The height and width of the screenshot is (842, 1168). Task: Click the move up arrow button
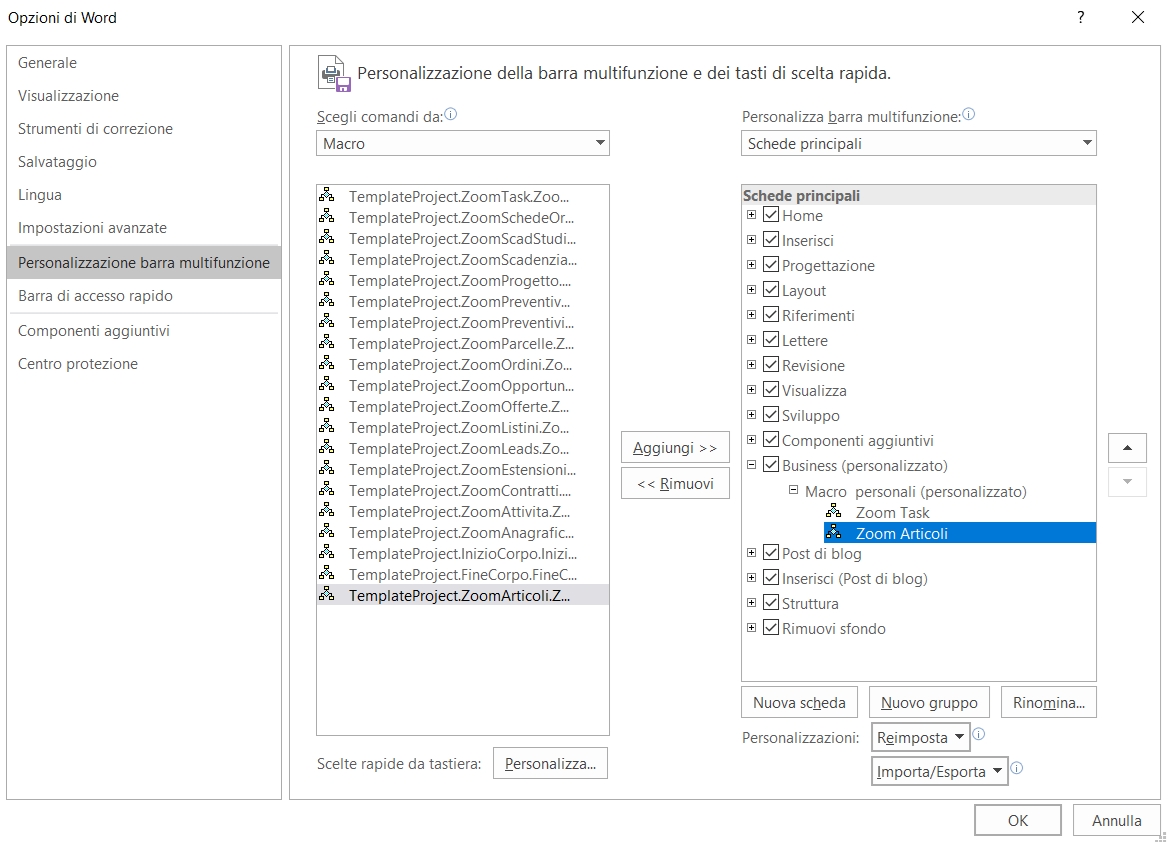[1127, 448]
